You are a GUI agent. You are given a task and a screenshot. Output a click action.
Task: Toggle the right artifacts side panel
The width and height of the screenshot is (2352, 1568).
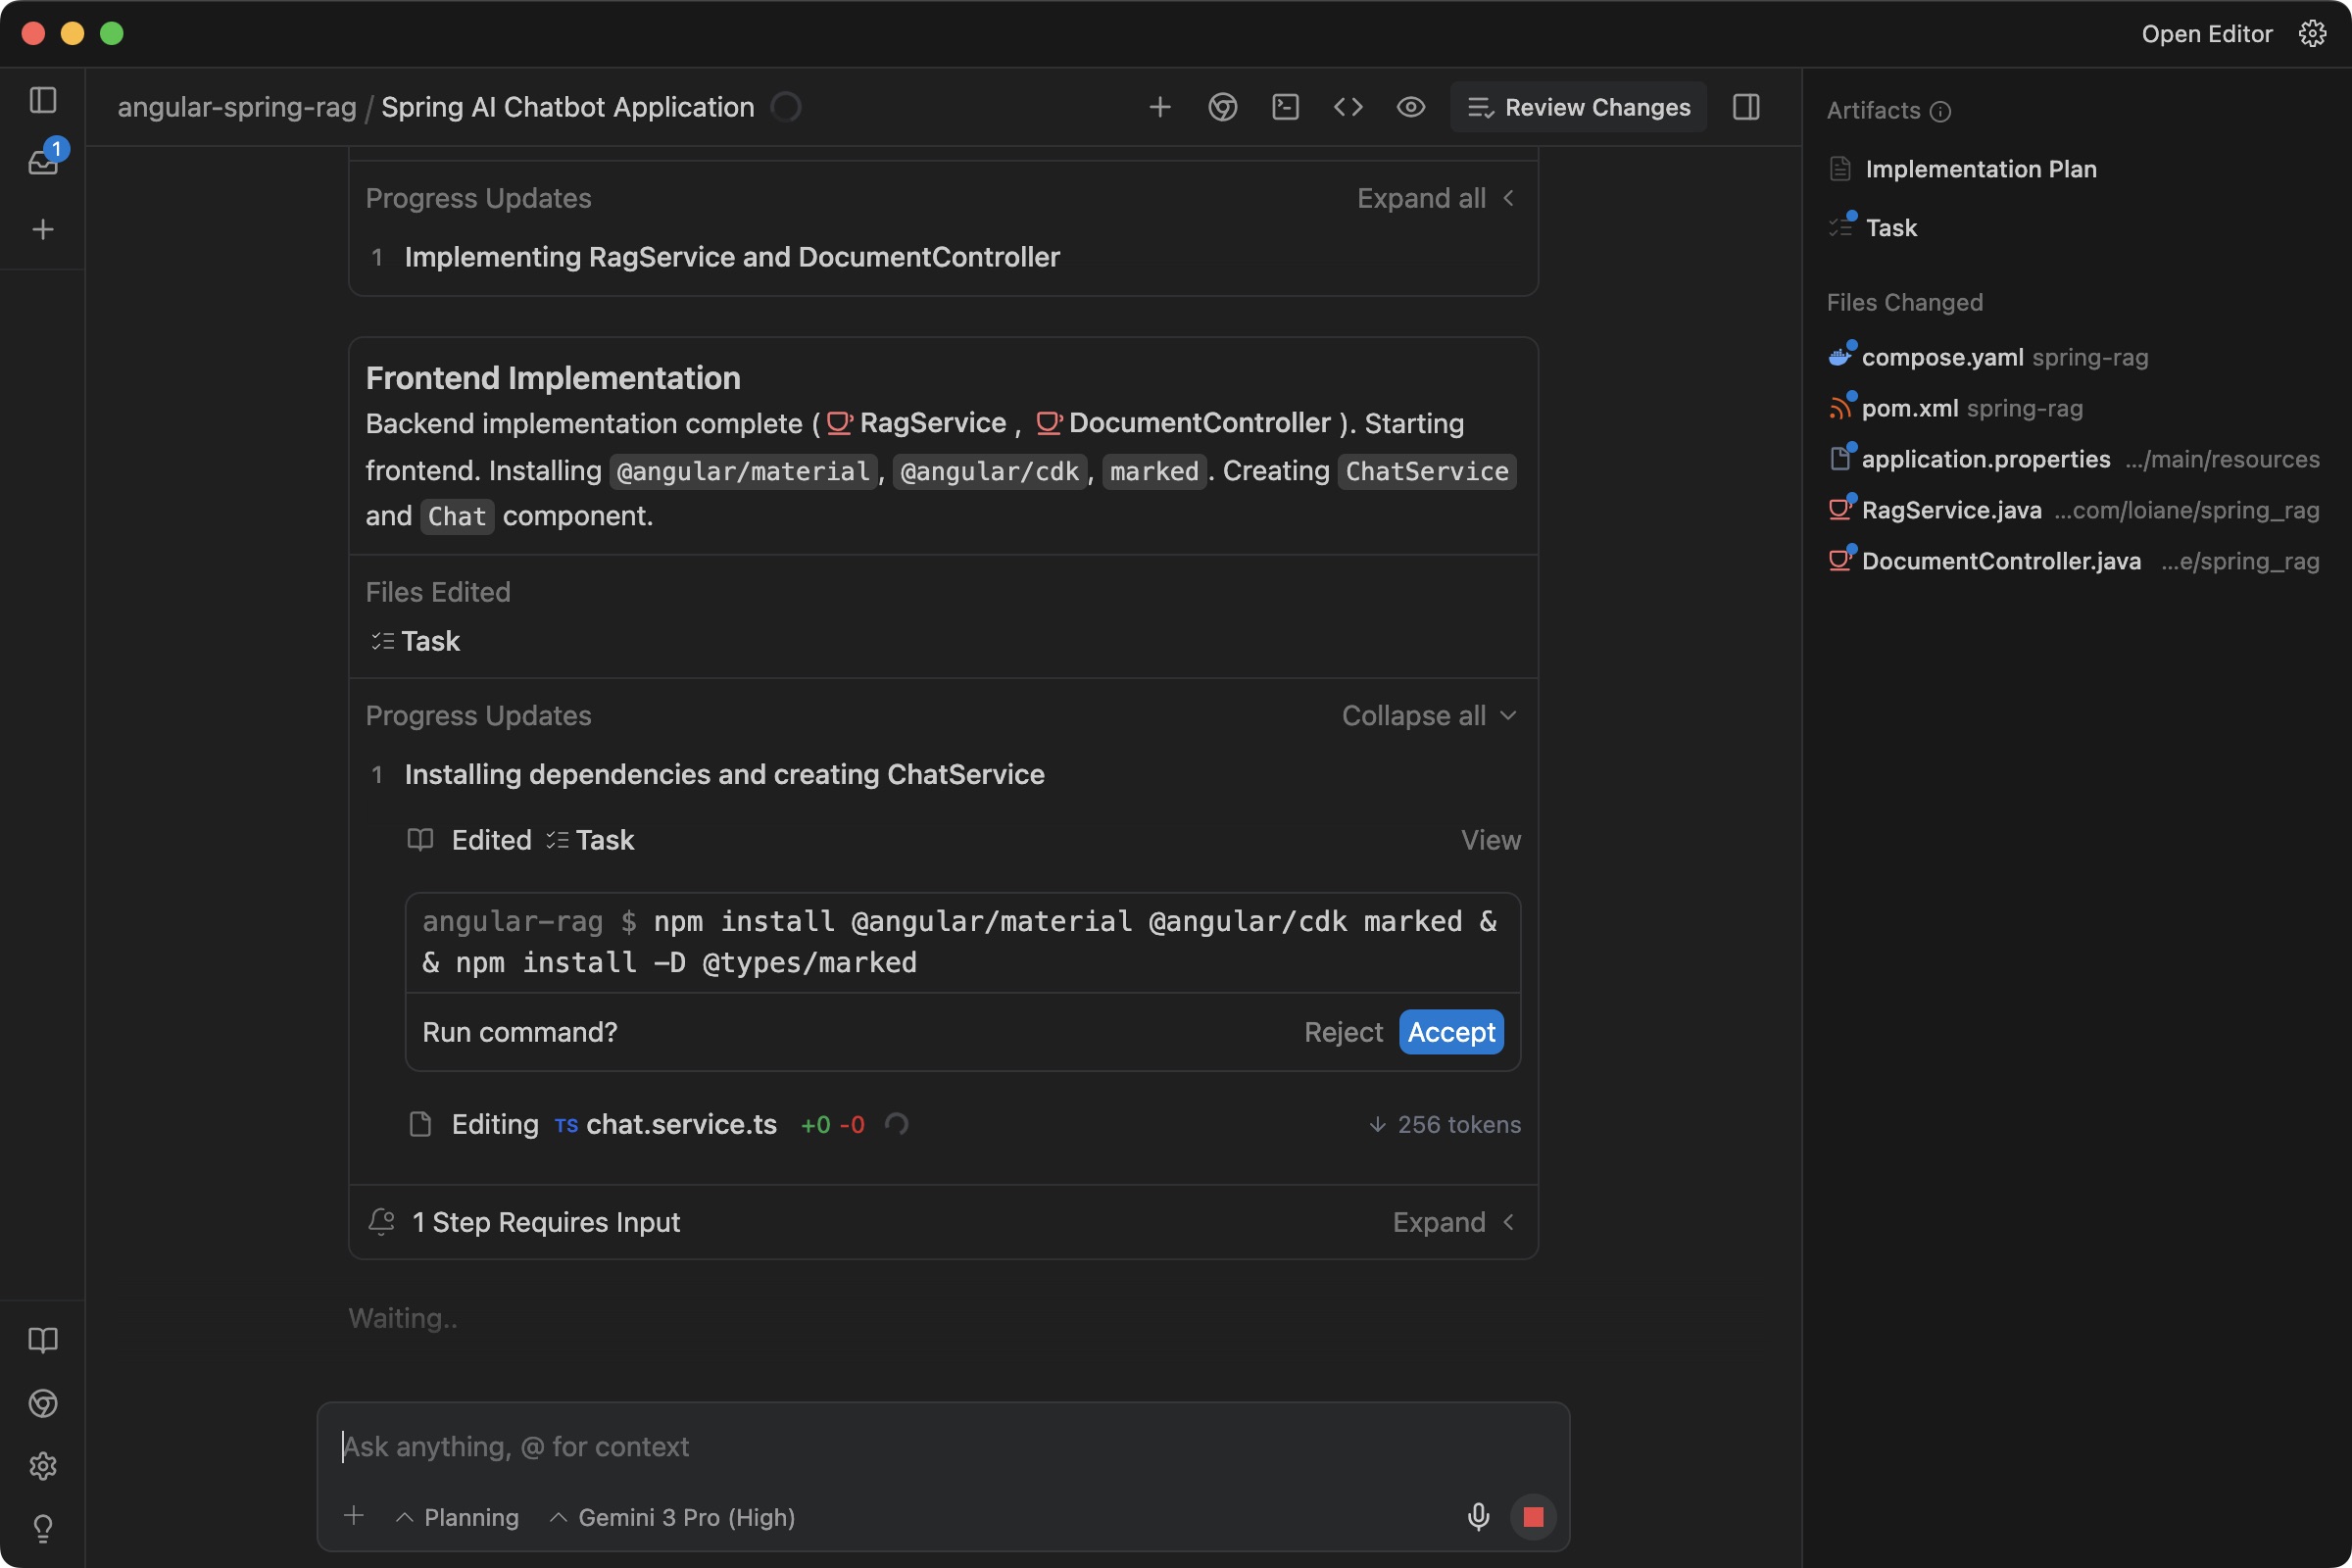[x=1746, y=107]
